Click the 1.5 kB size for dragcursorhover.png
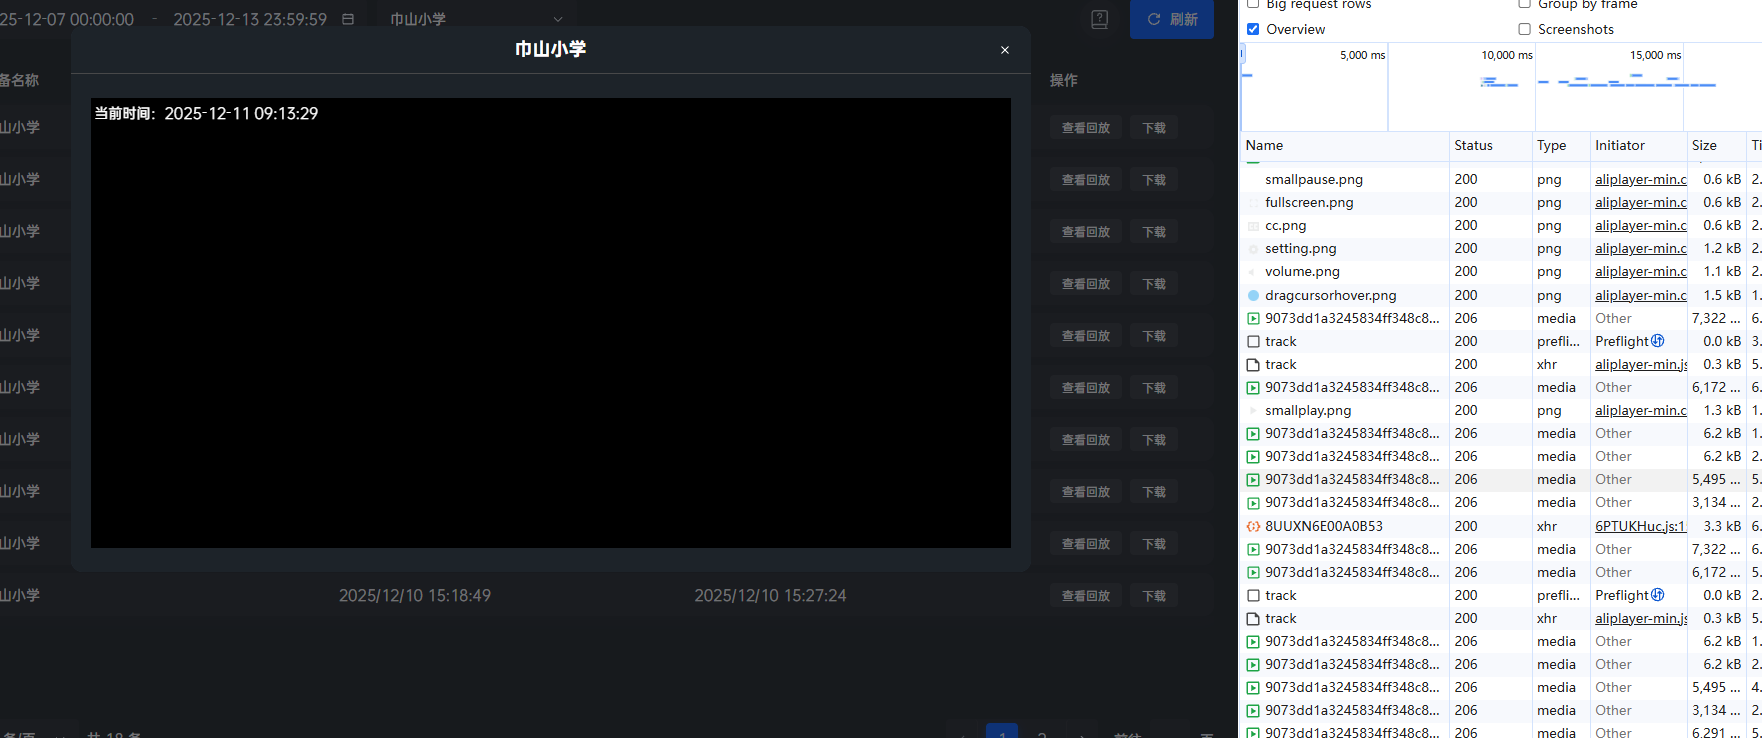Screen dimensions: 1762x738 pos(1722,296)
